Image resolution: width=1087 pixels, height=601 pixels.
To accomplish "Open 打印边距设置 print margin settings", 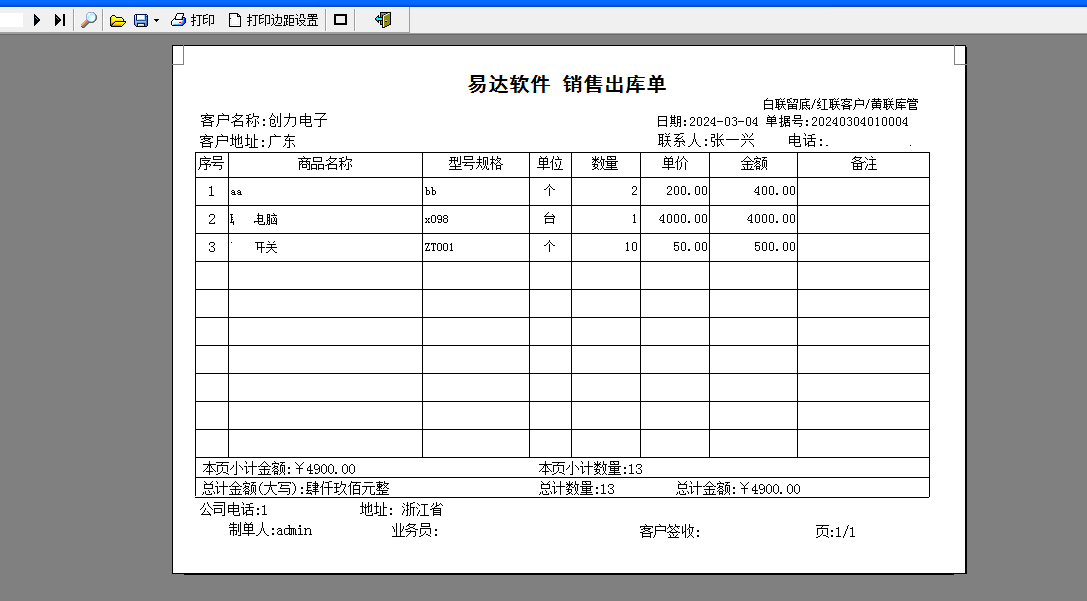I will 273,20.
